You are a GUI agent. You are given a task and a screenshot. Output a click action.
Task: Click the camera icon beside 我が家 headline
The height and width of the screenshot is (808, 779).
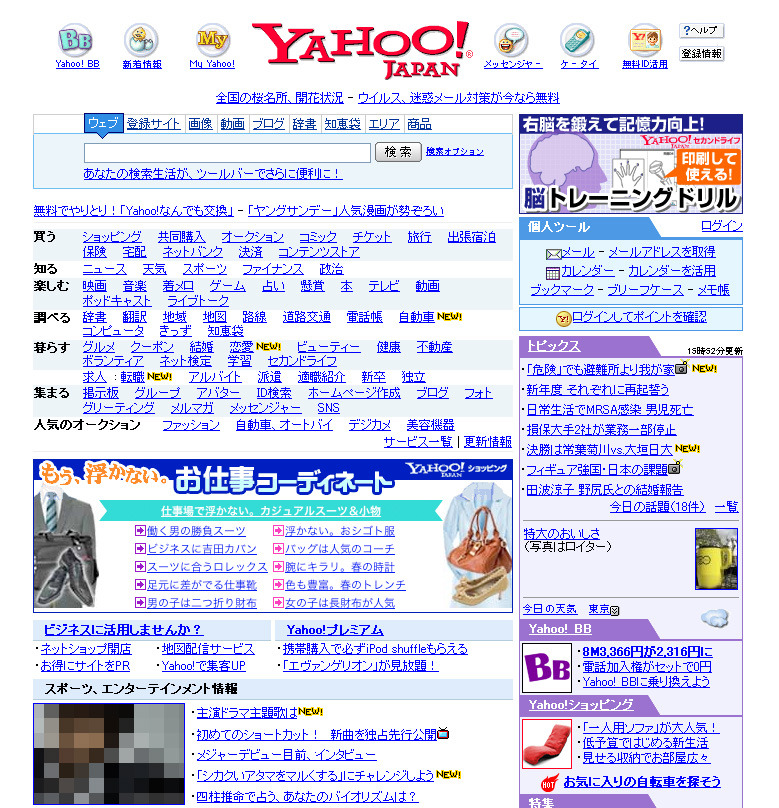click(x=682, y=368)
